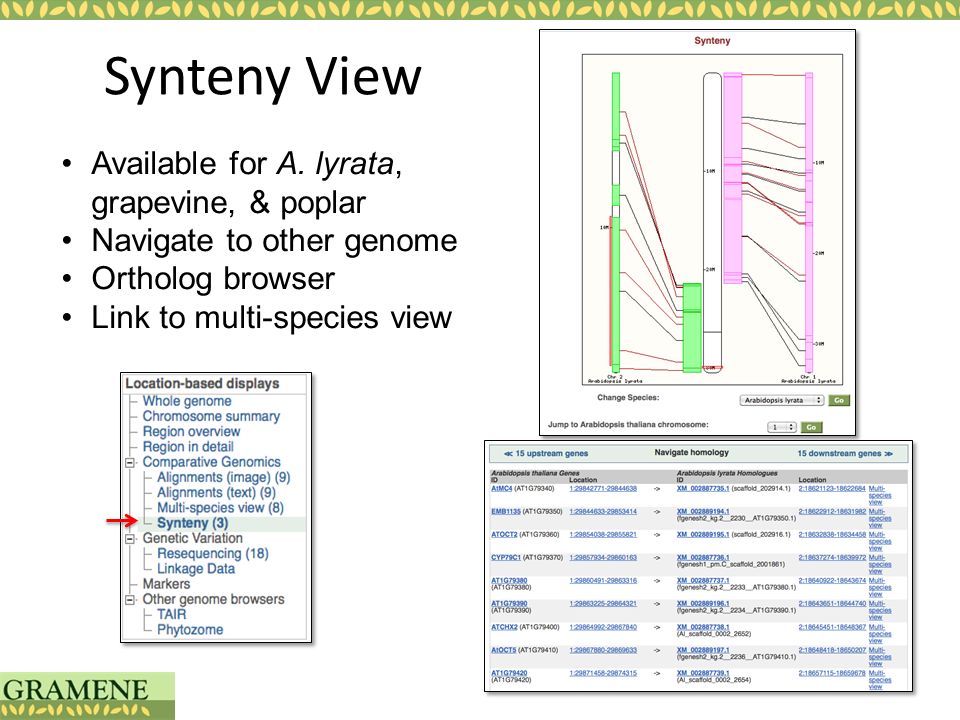Click the green synteny block beside chromosome
The image size is (960, 720).
point(692,328)
